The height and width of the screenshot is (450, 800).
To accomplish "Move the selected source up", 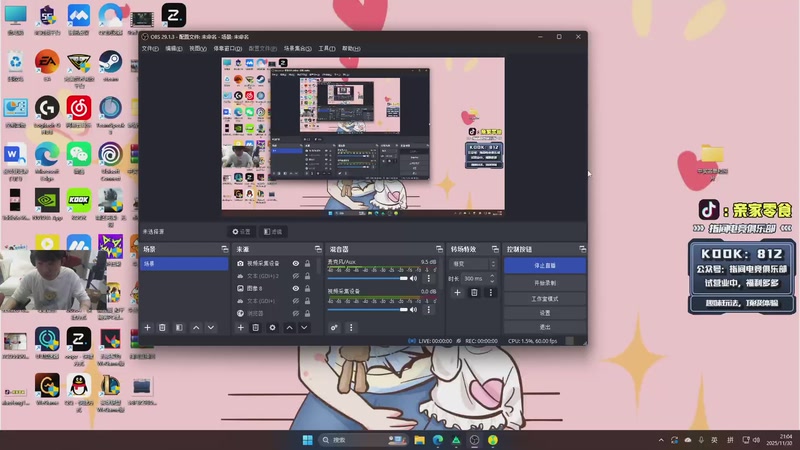I will (x=289, y=328).
